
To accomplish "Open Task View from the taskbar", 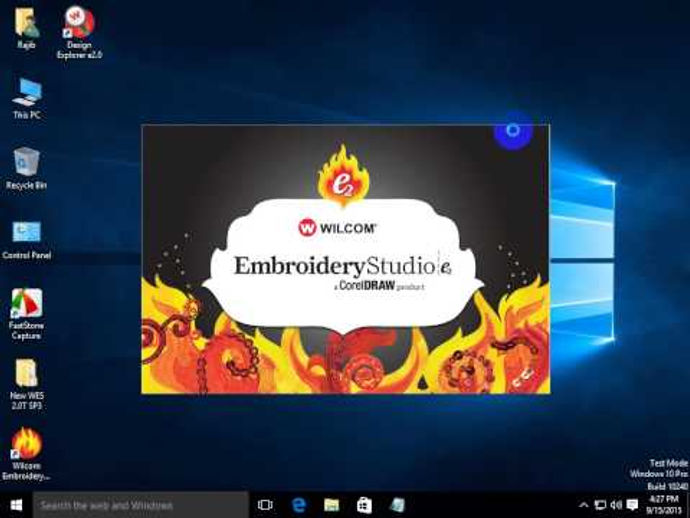I will pos(265,505).
